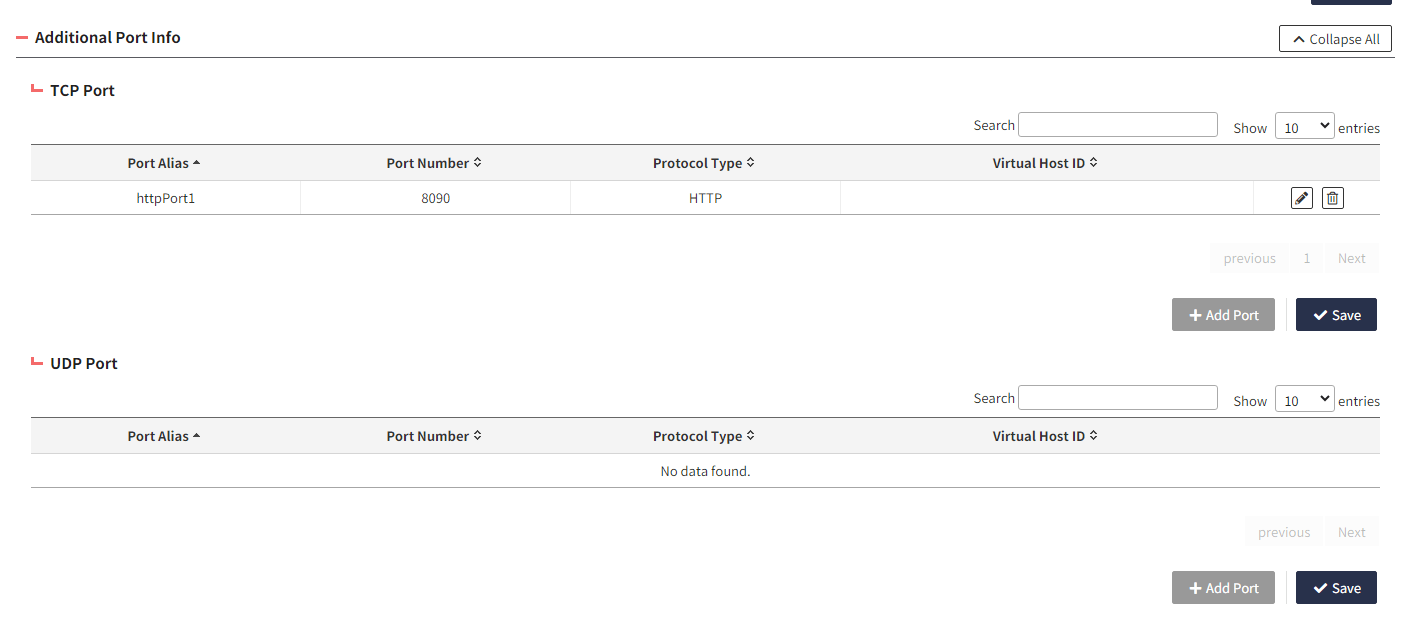
Task: Collapse the UDP Port subsection
Action: [x=38, y=363]
